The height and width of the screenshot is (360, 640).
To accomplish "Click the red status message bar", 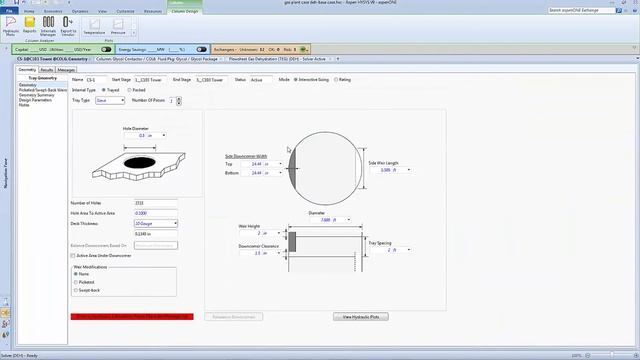I will click(132, 317).
